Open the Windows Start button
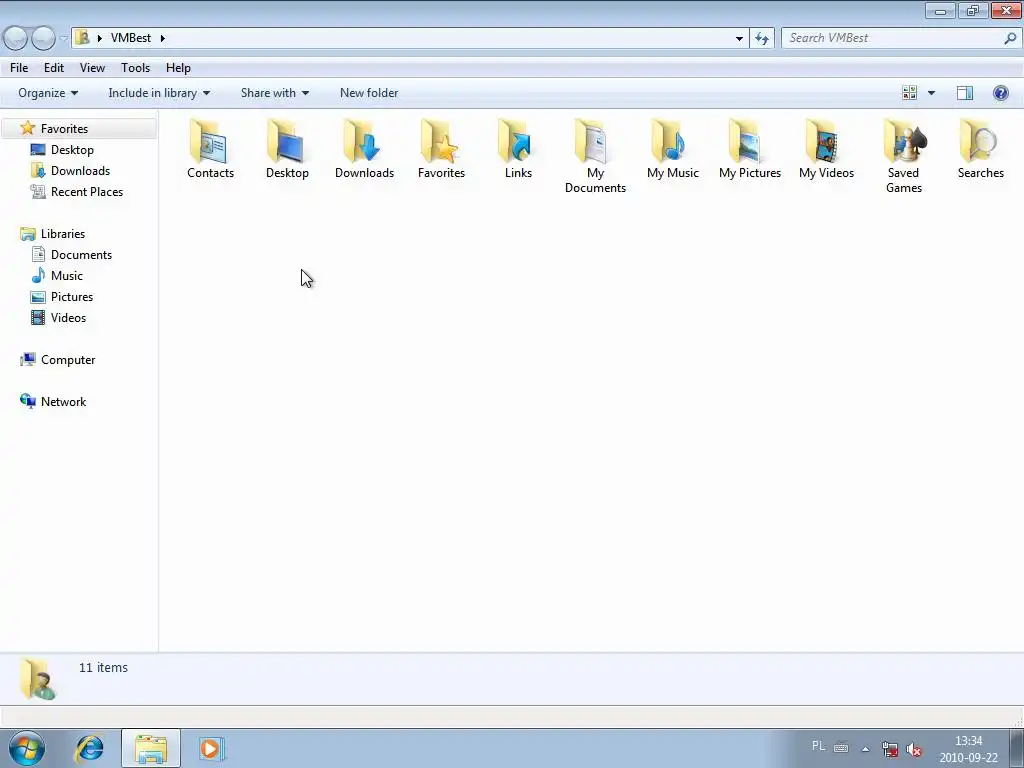Image resolution: width=1024 pixels, height=768 pixels. pyautogui.click(x=27, y=748)
